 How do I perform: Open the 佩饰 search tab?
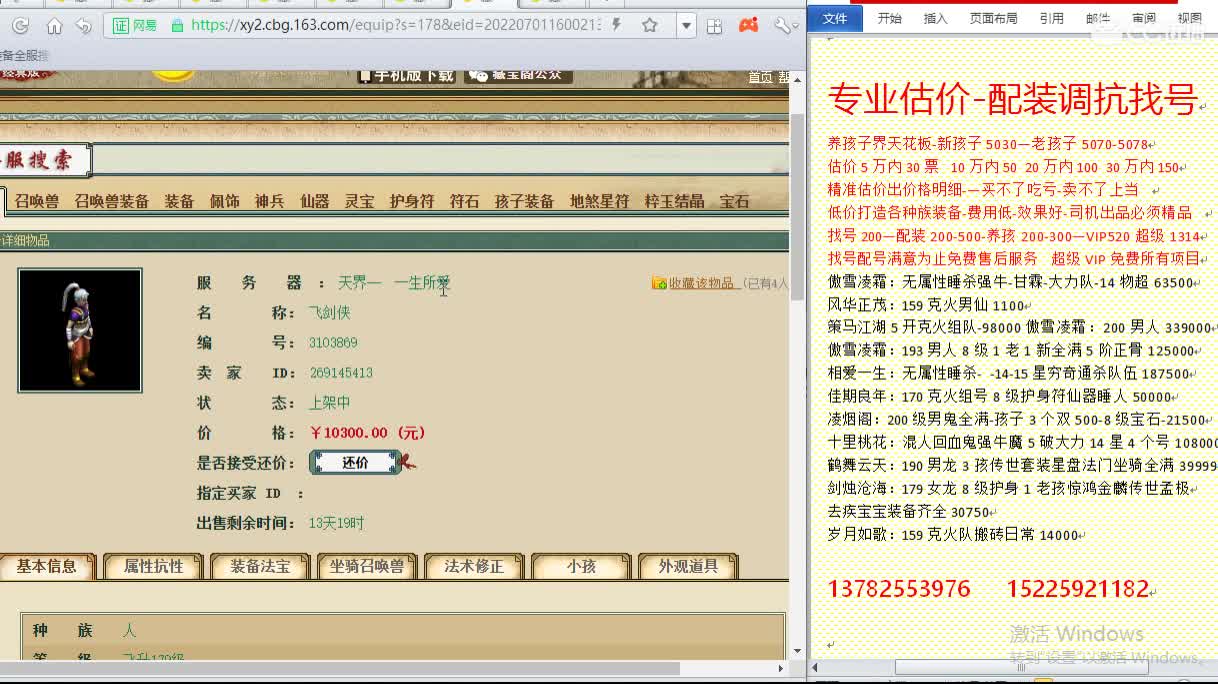[x=224, y=201]
